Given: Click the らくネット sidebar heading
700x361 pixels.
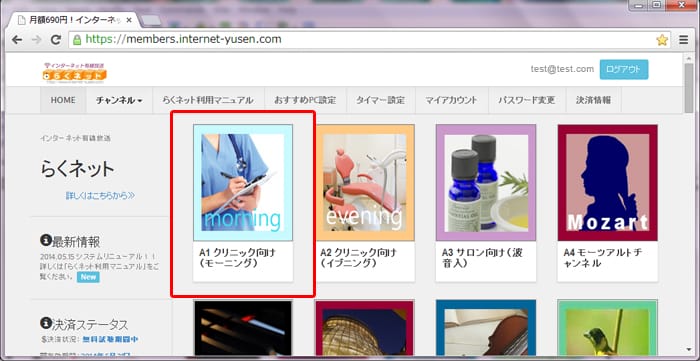Looking at the screenshot, I should tap(77, 170).
